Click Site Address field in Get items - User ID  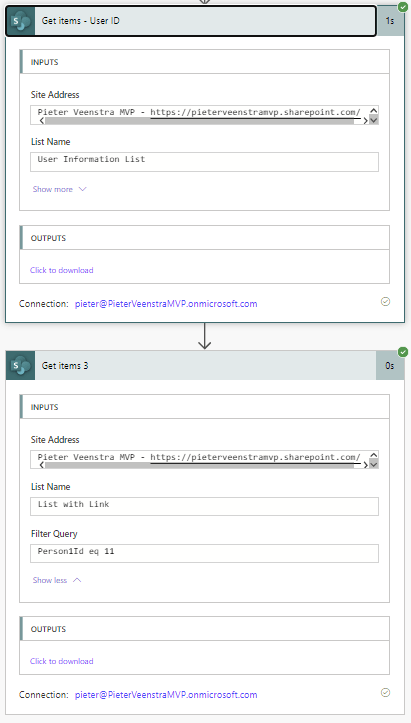(x=204, y=115)
